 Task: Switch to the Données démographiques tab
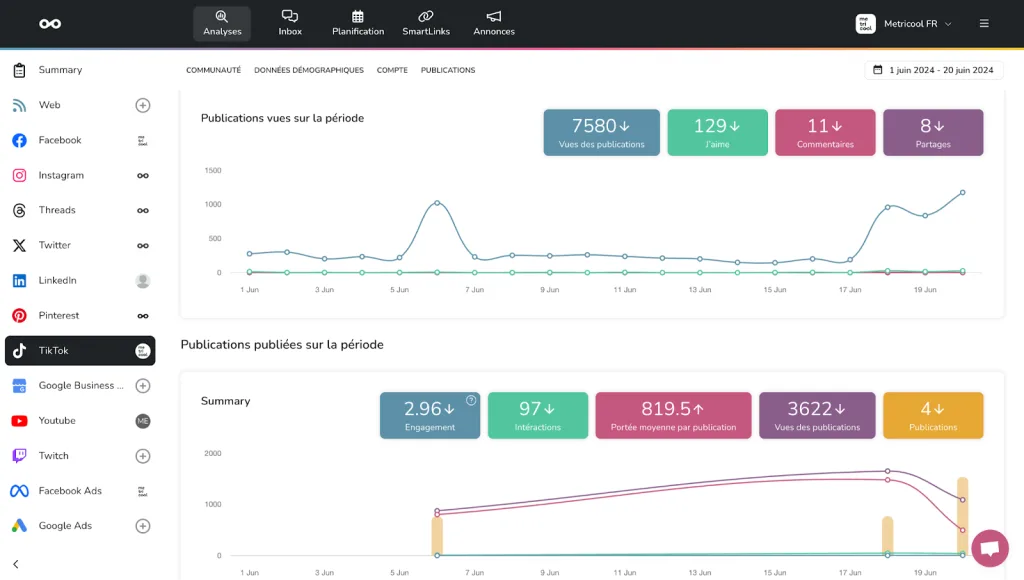click(x=309, y=70)
